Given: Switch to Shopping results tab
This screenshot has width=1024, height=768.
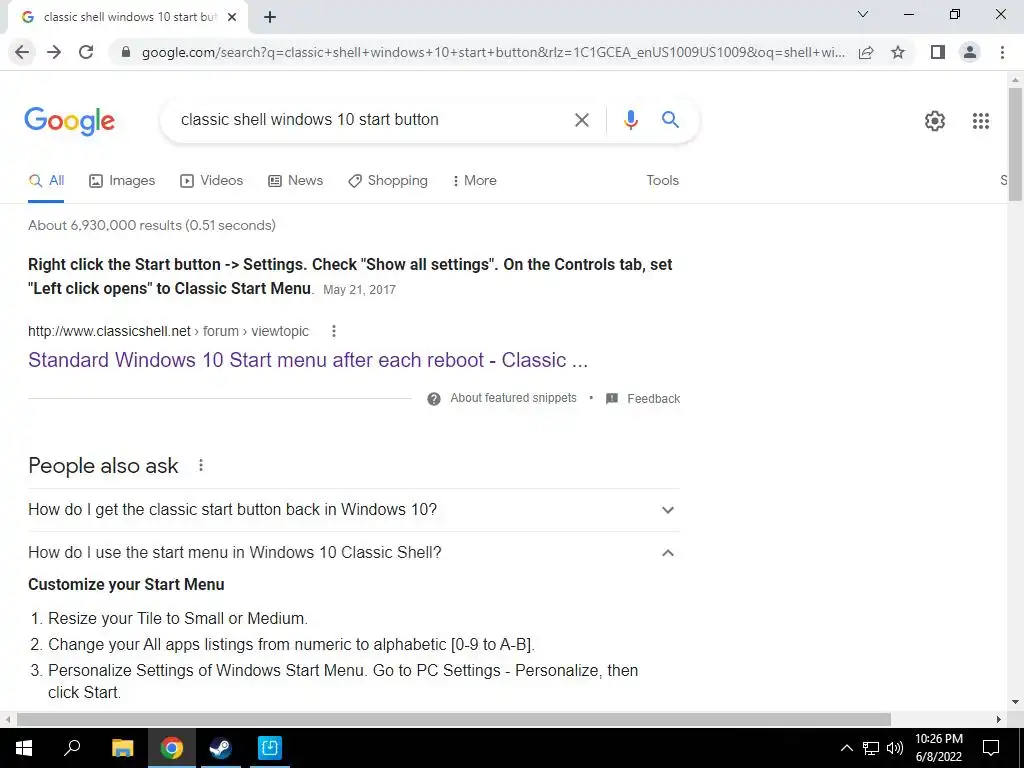Looking at the screenshot, I should 388,181.
